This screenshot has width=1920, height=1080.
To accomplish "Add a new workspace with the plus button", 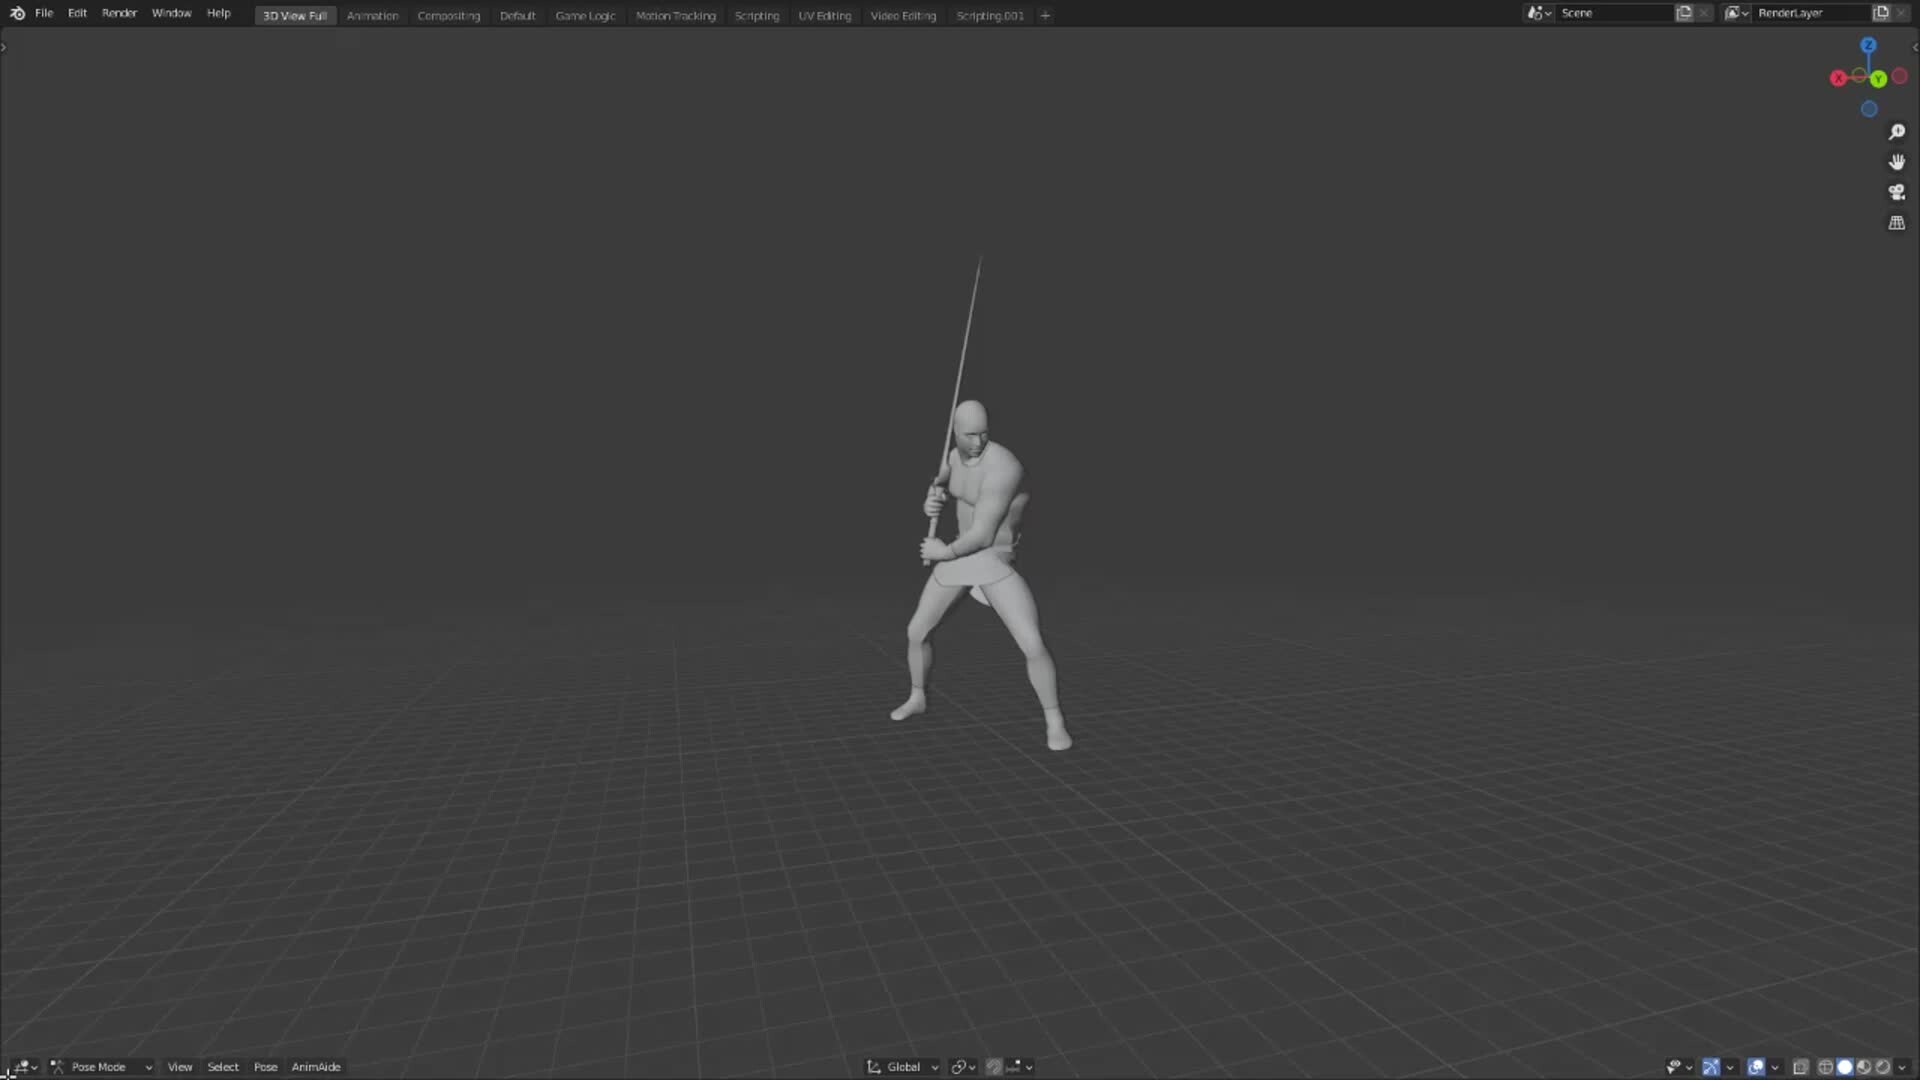I will click(x=1045, y=16).
